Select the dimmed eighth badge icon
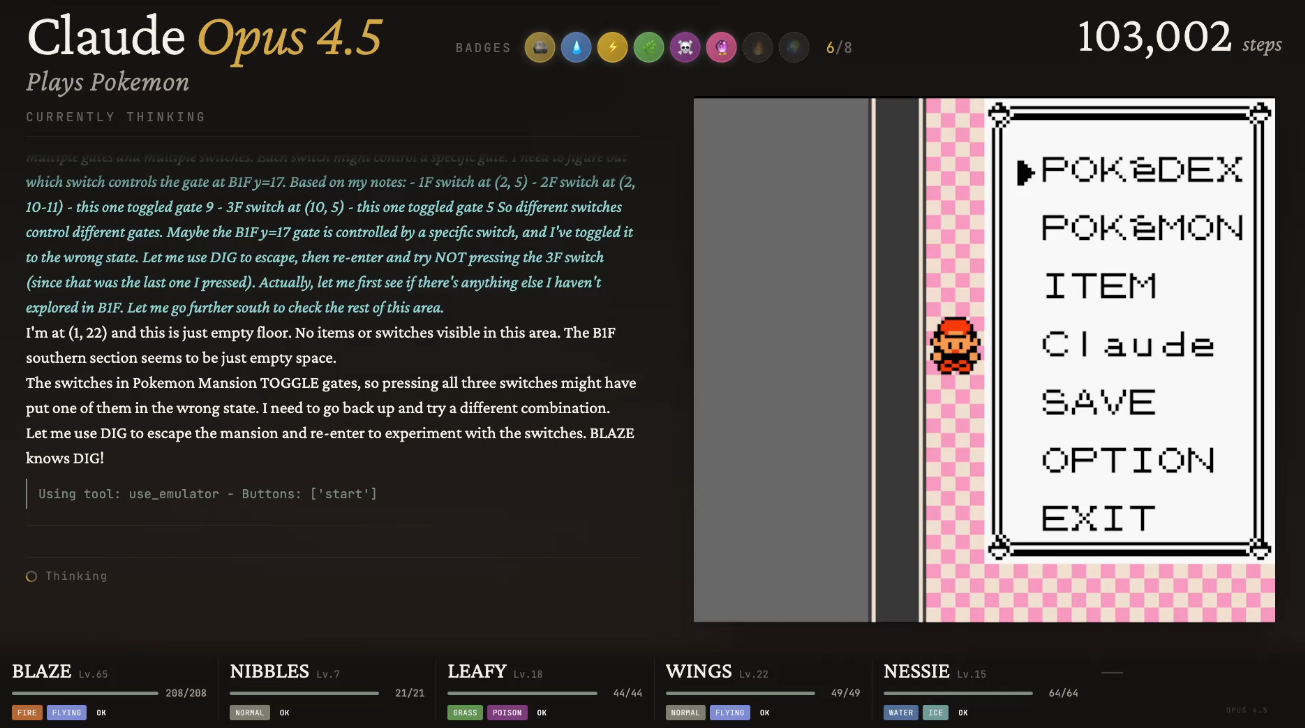This screenshot has height=728, width=1305. 794,47
